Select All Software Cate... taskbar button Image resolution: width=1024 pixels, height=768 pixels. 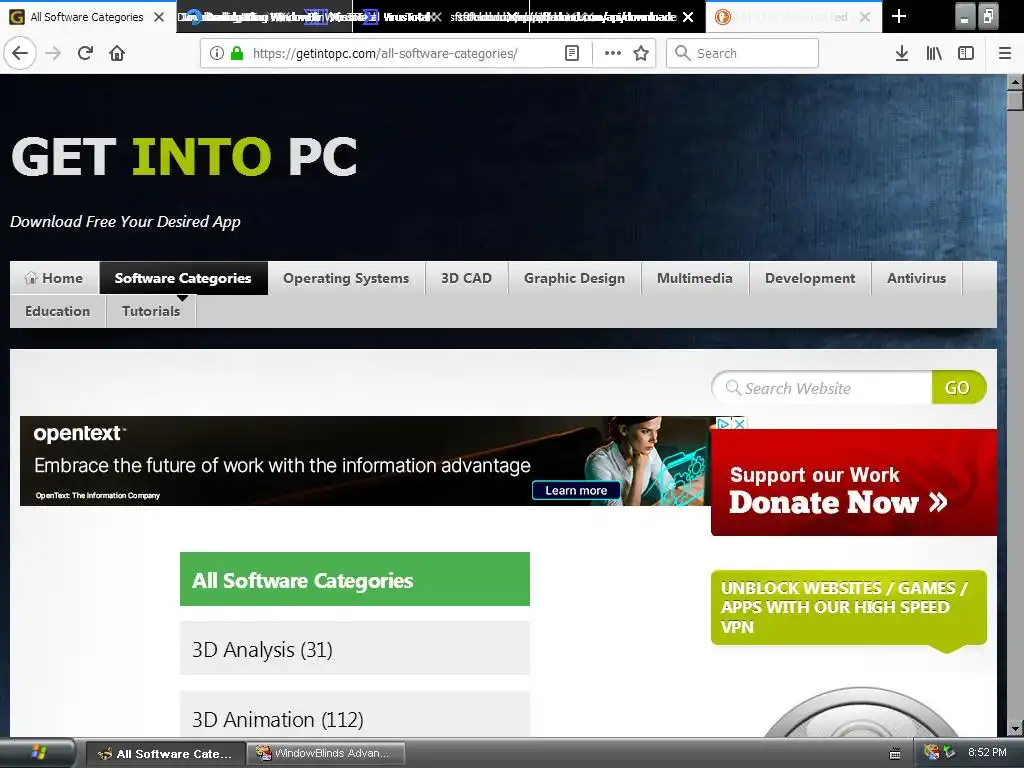pos(166,754)
